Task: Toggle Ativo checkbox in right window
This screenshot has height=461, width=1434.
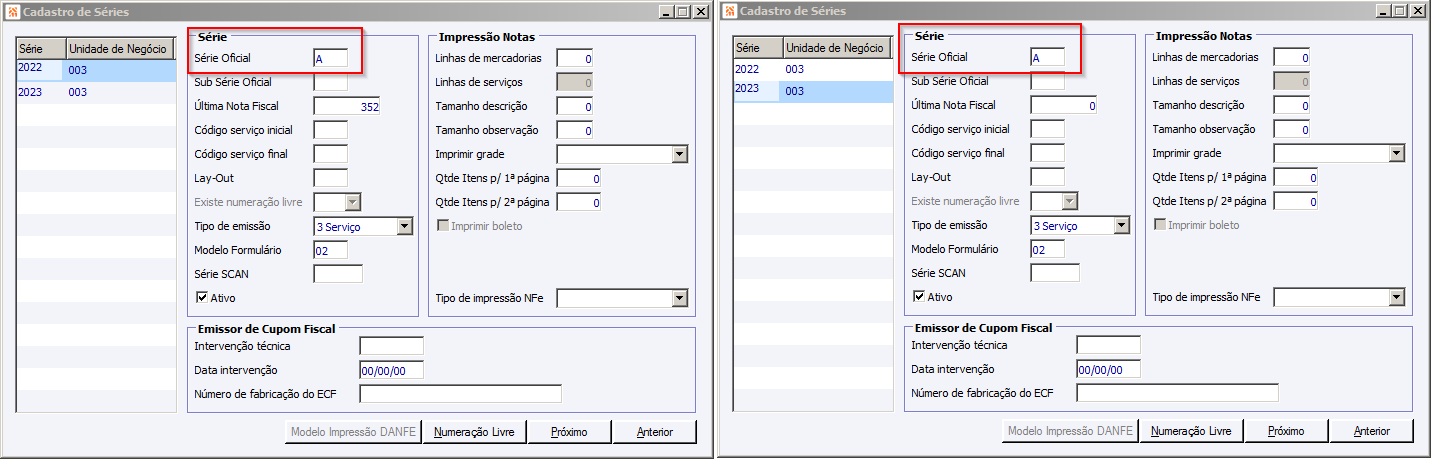Action: click(x=919, y=296)
